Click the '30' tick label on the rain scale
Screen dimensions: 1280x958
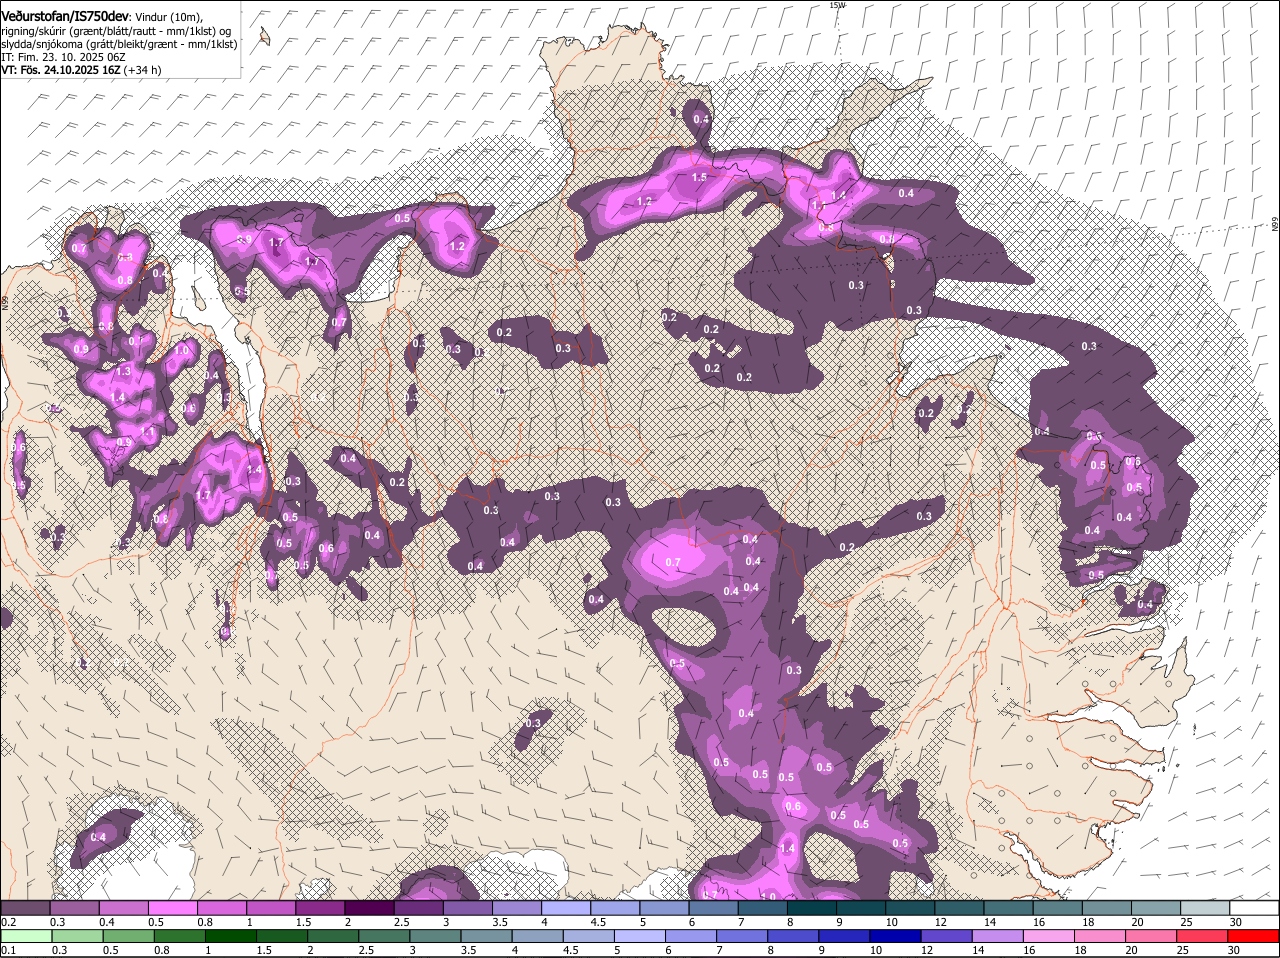pyautogui.click(x=1233, y=950)
